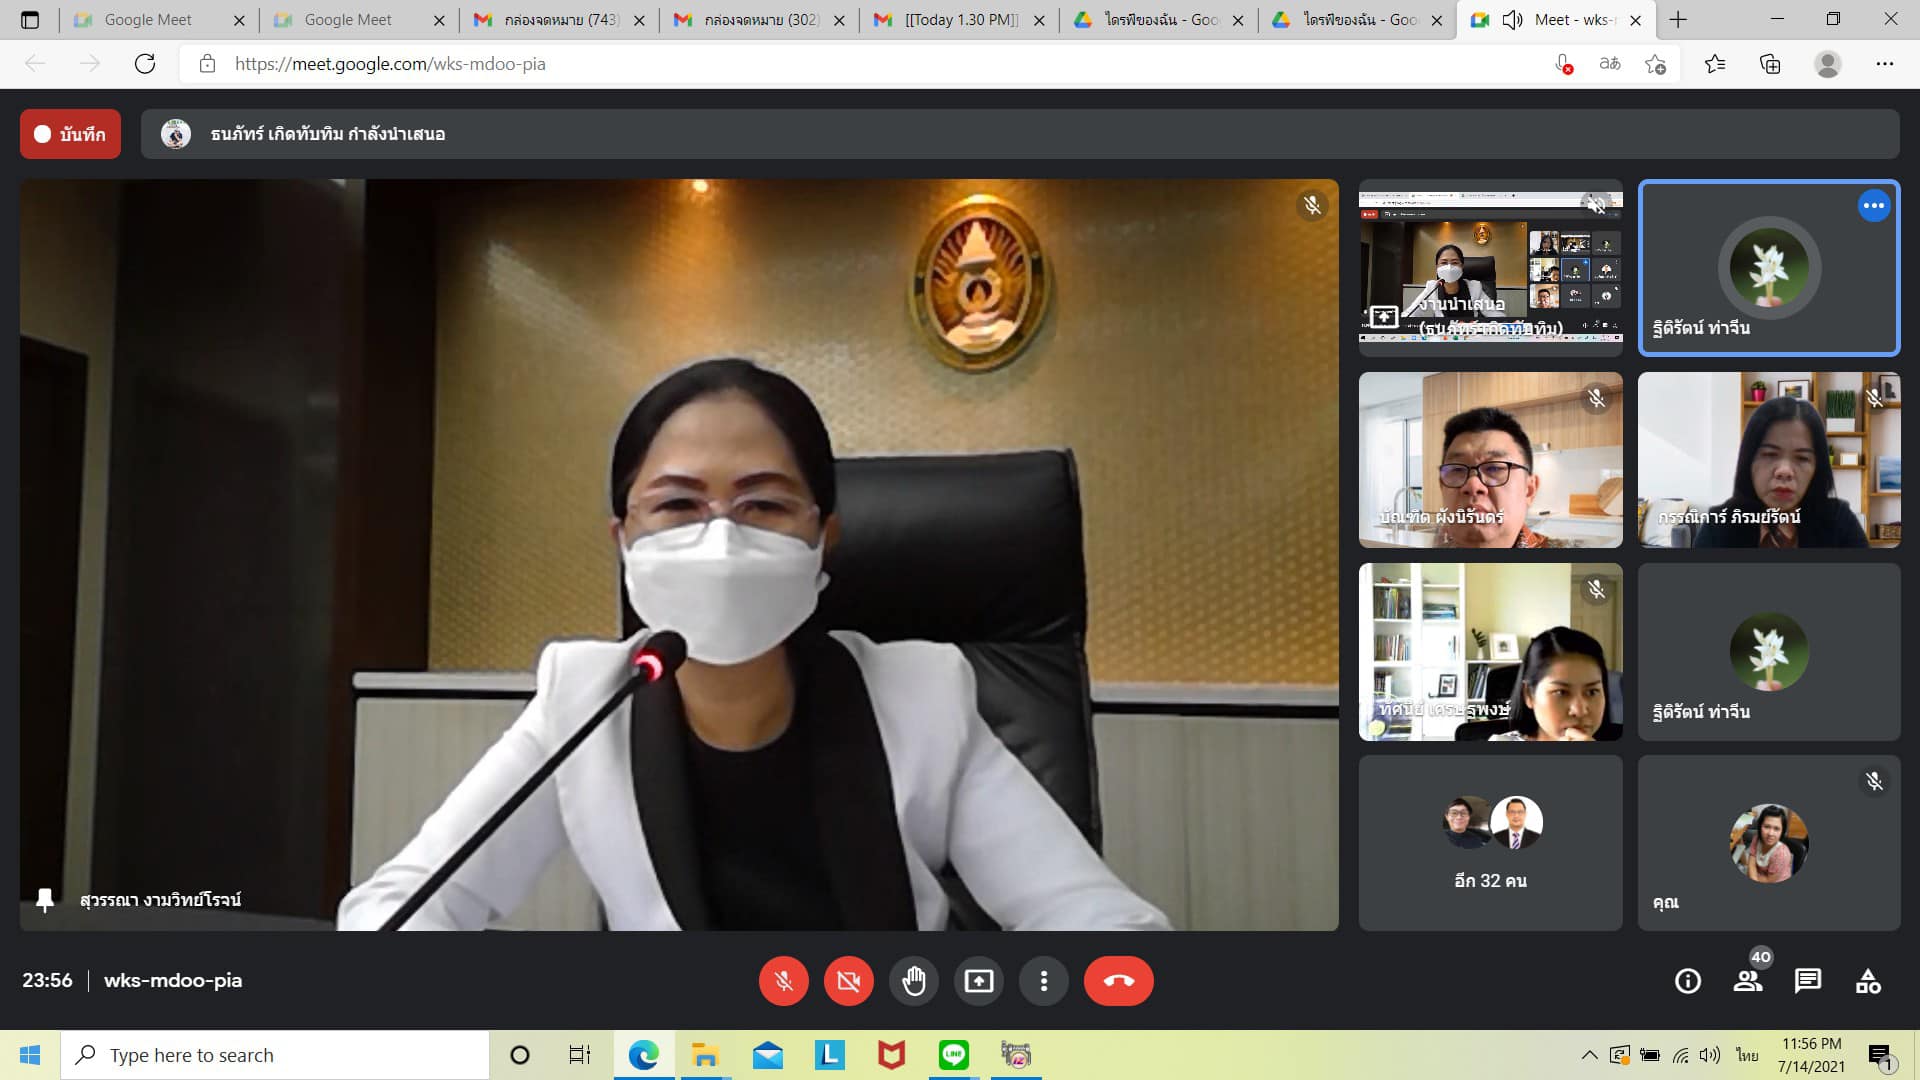Open the meeting details info icon
The width and height of the screenshot is (1920, 1080).
coord(1687,981)
